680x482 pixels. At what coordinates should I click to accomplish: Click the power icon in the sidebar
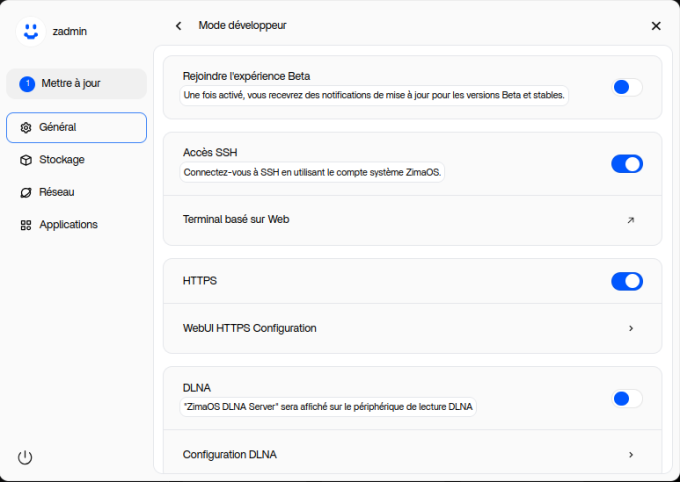(25, 457)
